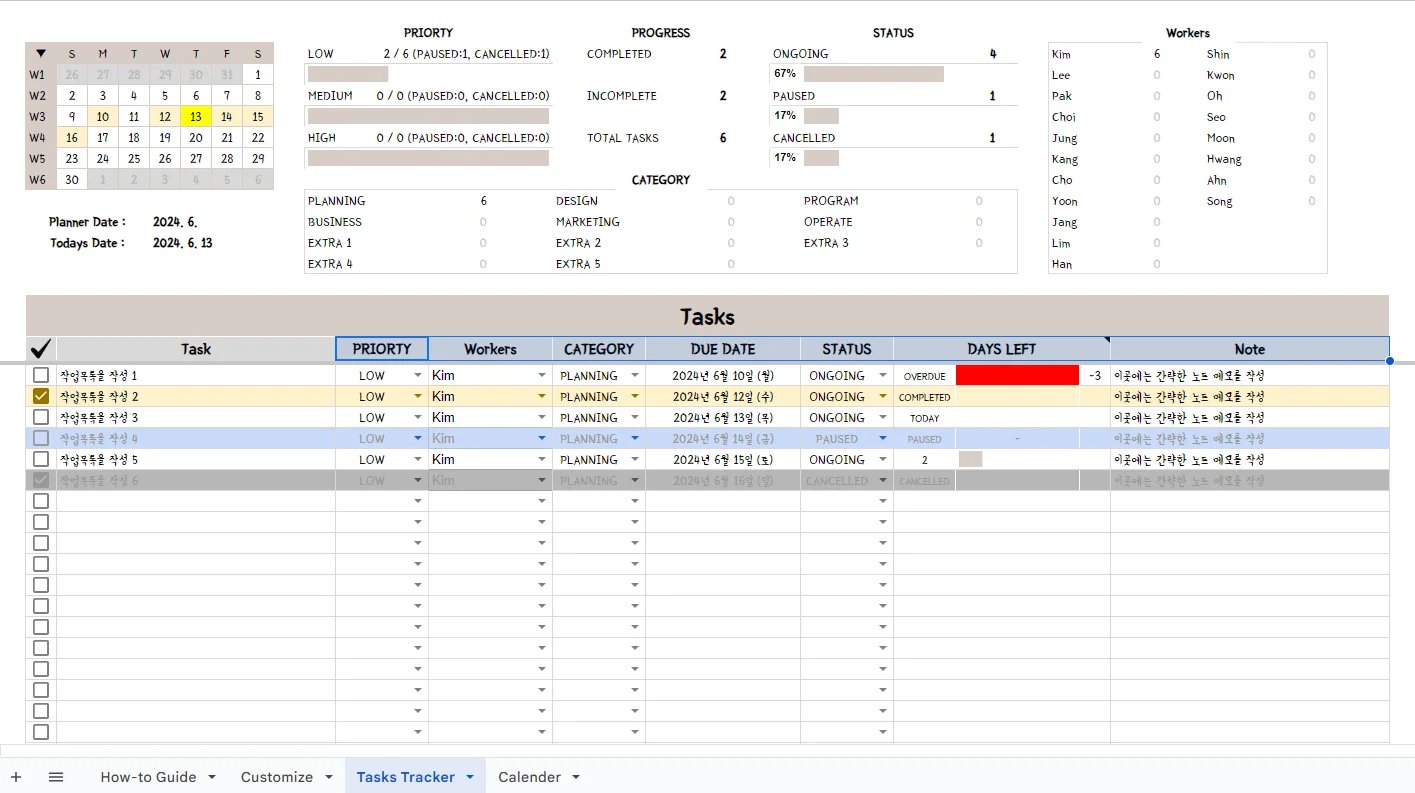Click the red OVERDUE bar on task 1

click(x=1017, y=375)
